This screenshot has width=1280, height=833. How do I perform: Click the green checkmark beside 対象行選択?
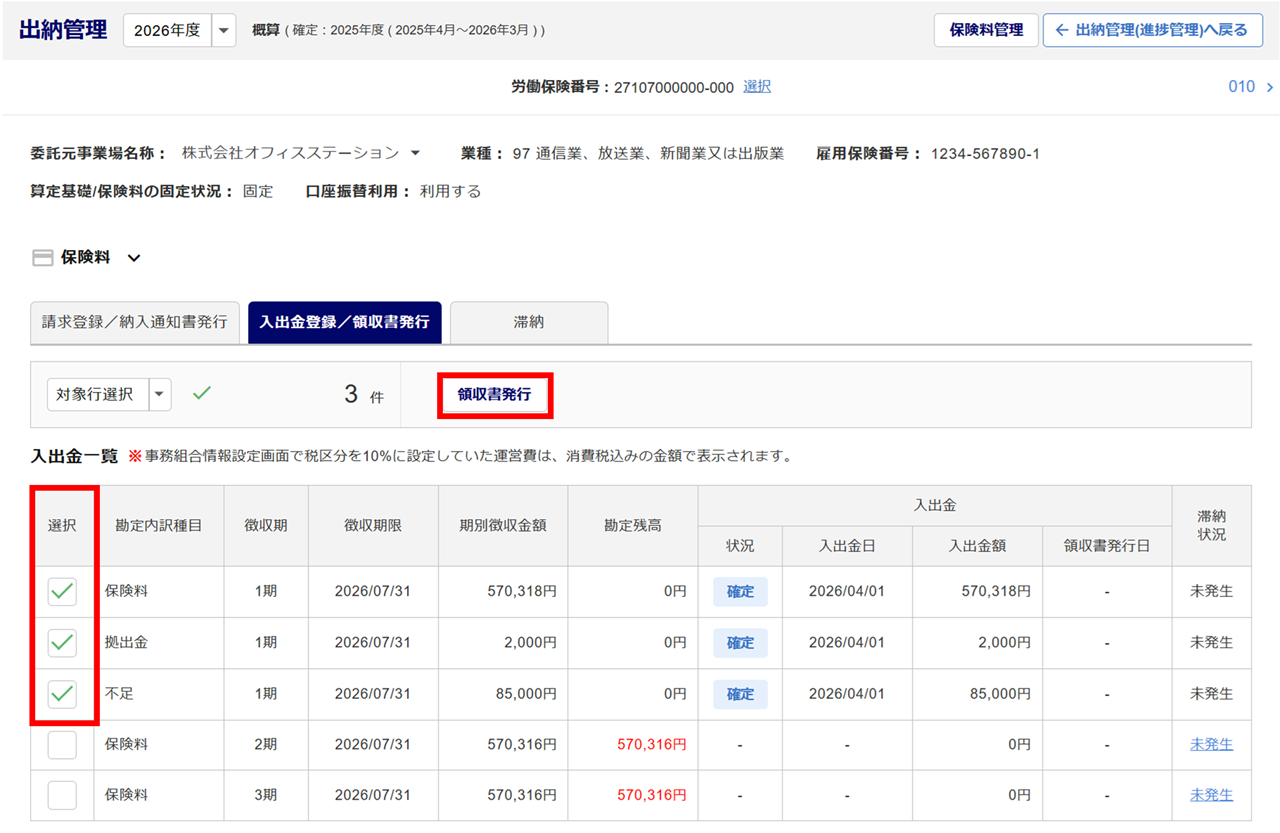tap(202, 394)
